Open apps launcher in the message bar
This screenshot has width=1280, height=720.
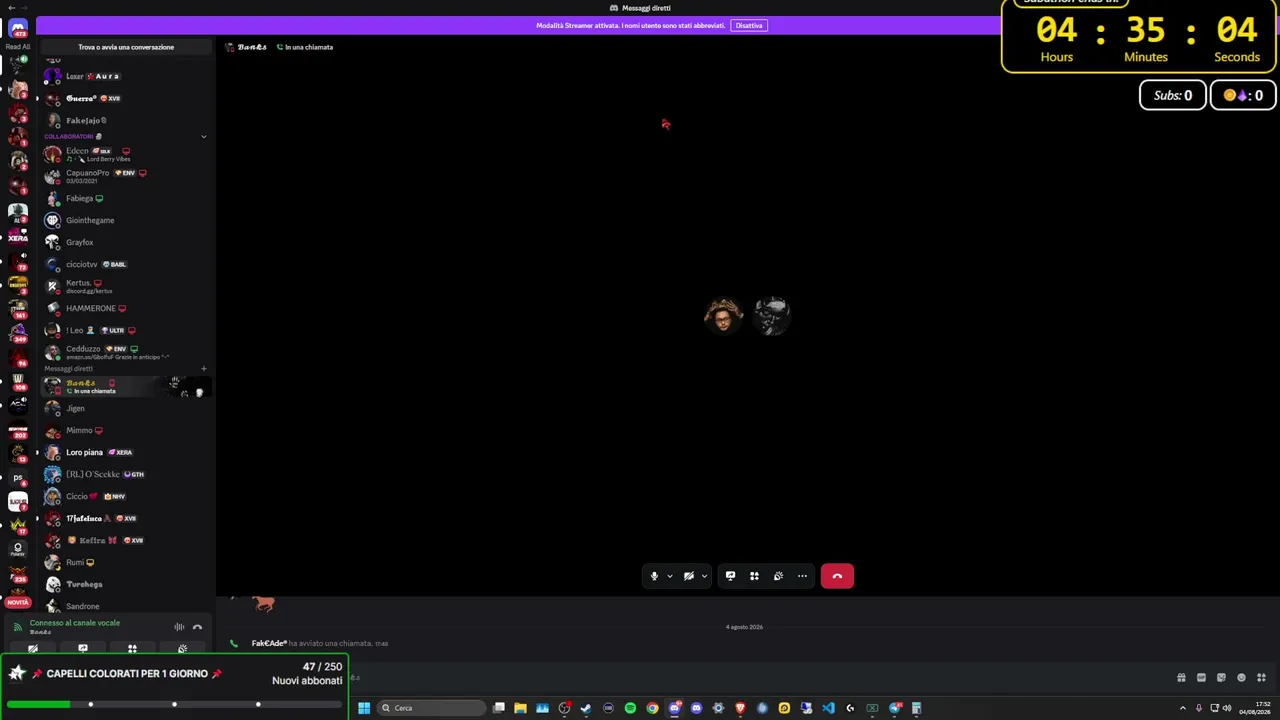[1261, 678]
